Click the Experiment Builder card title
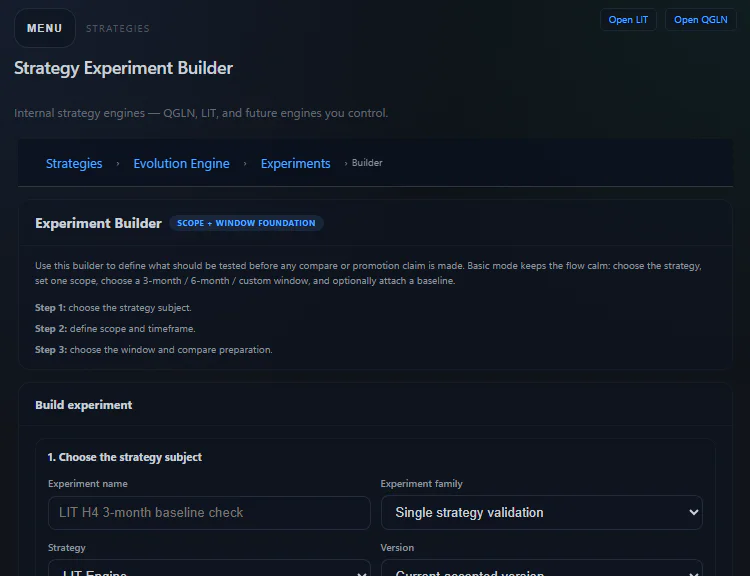 [98, 223]
